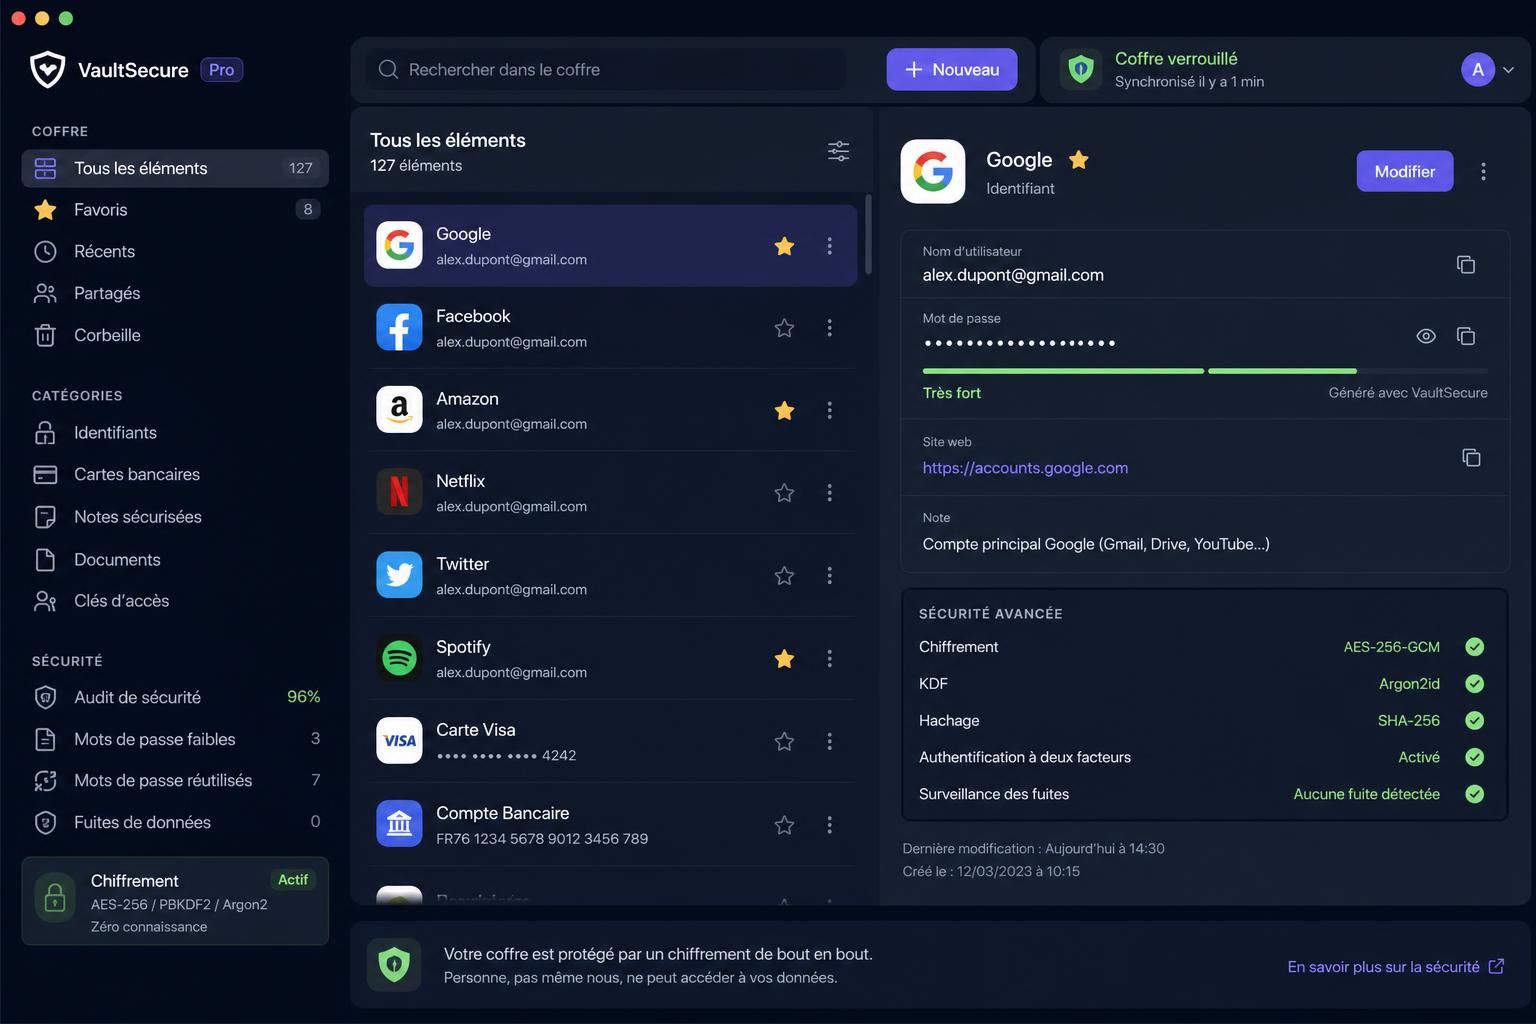Expand the account menu chevron
Viewport: 1536px width, 1024px height.
[1509, 70]
